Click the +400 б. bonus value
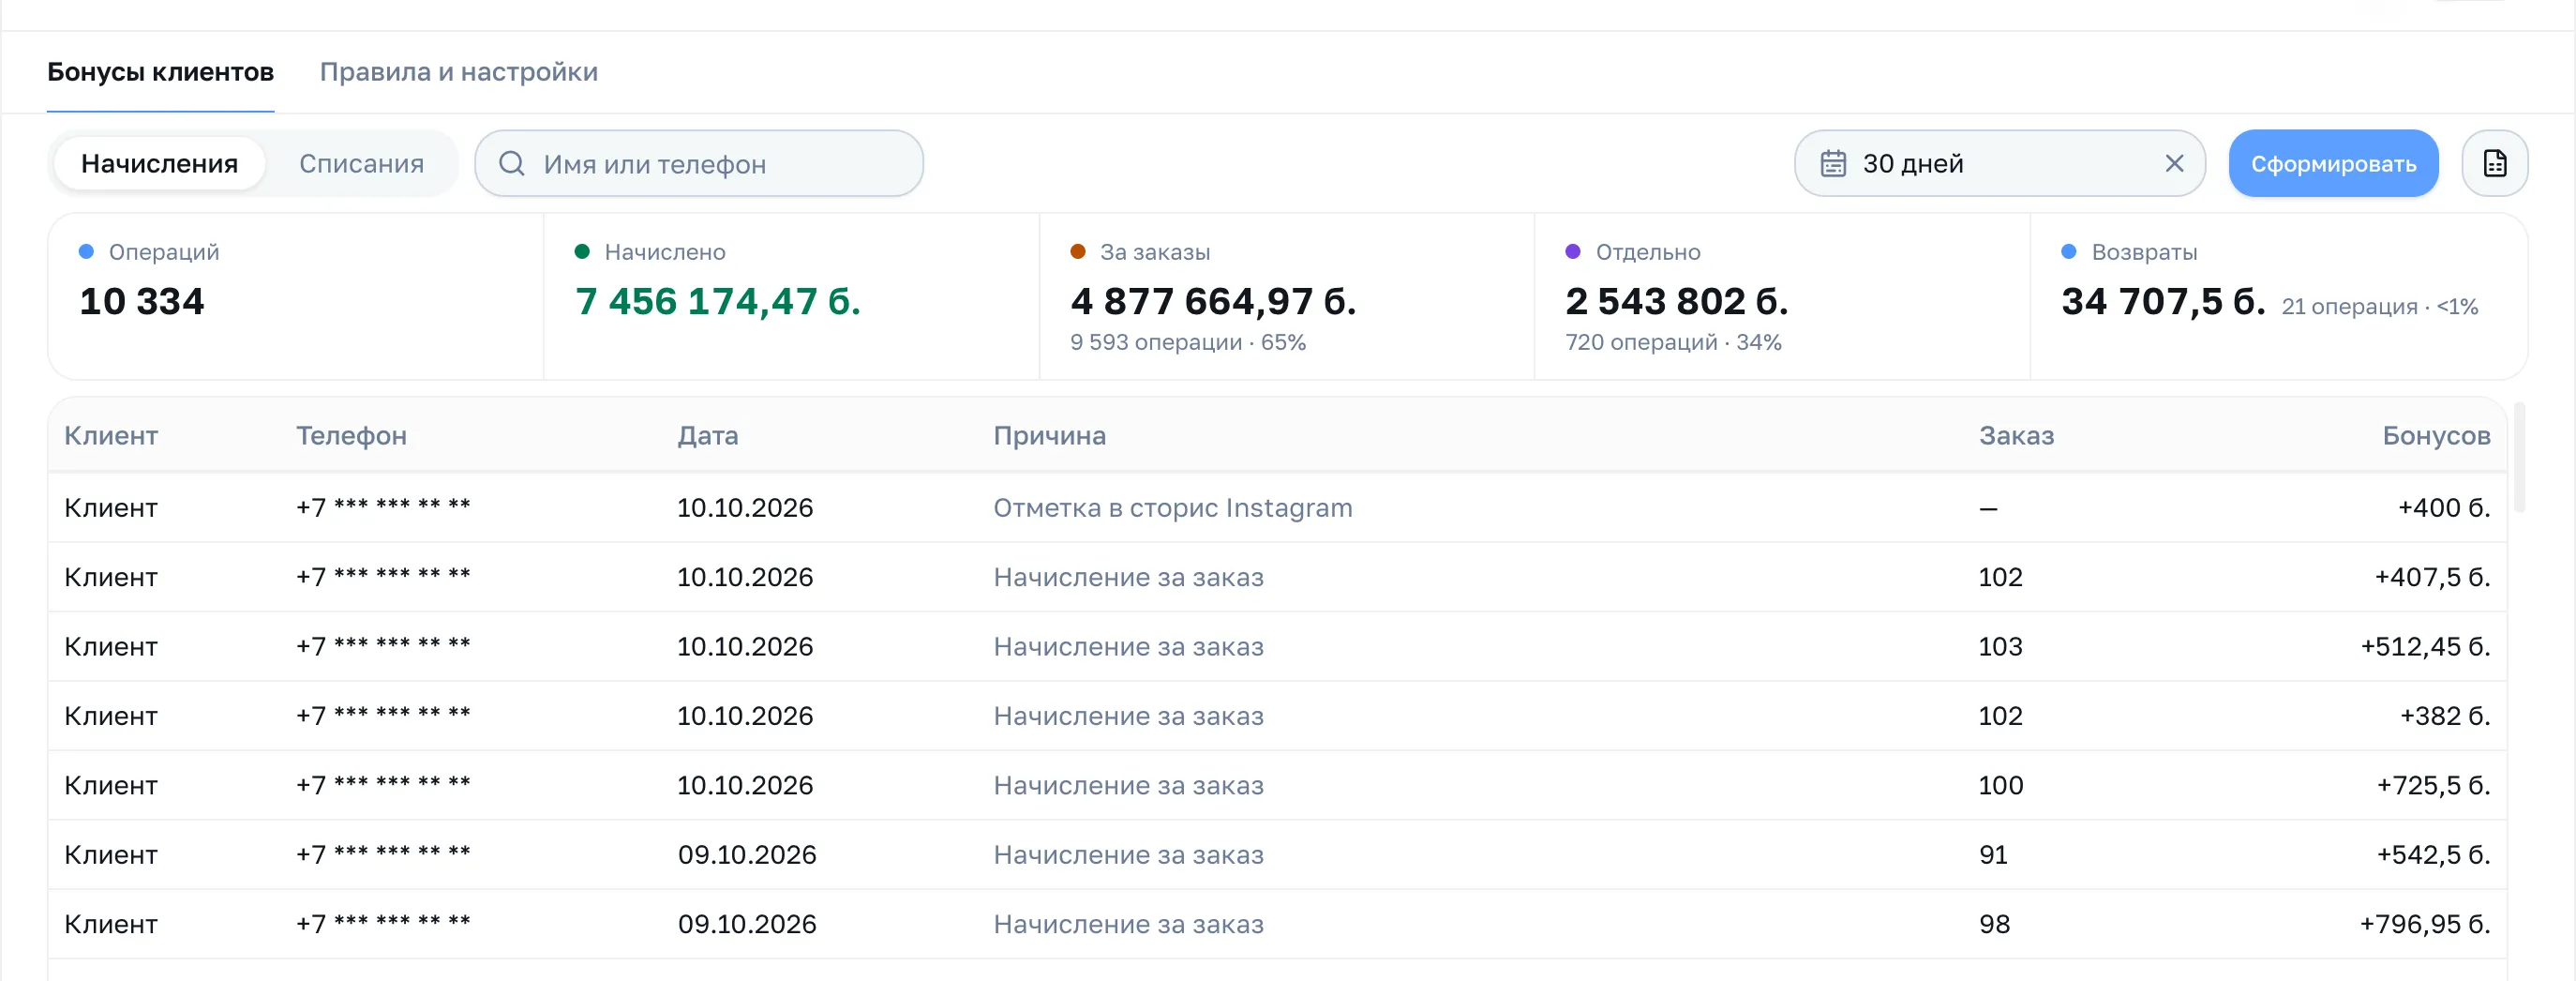Image resolution: width=2576 pixels, height=981 pixels. click(x=2443, y=507)
